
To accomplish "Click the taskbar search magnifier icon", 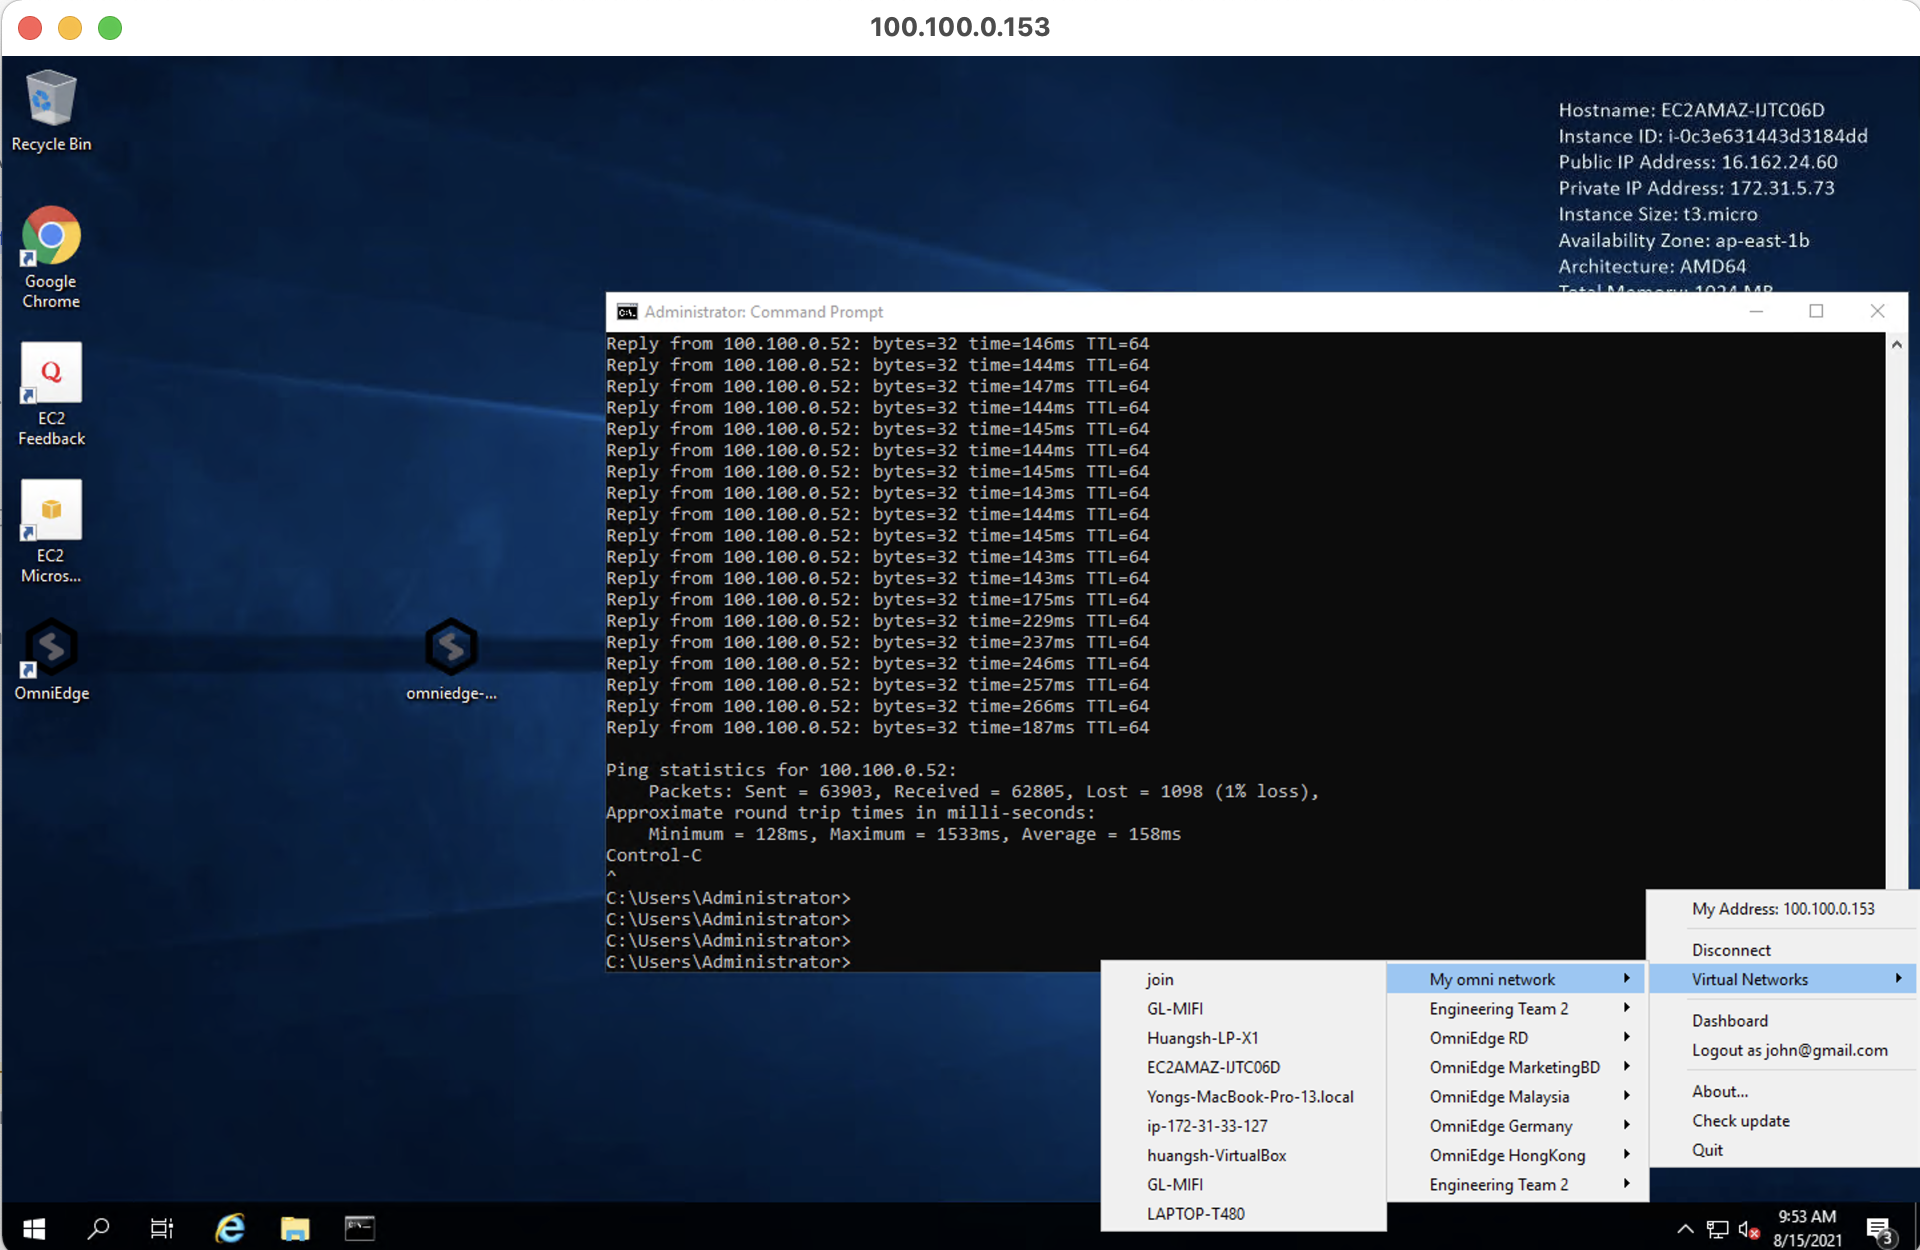I will (98, 1227).
